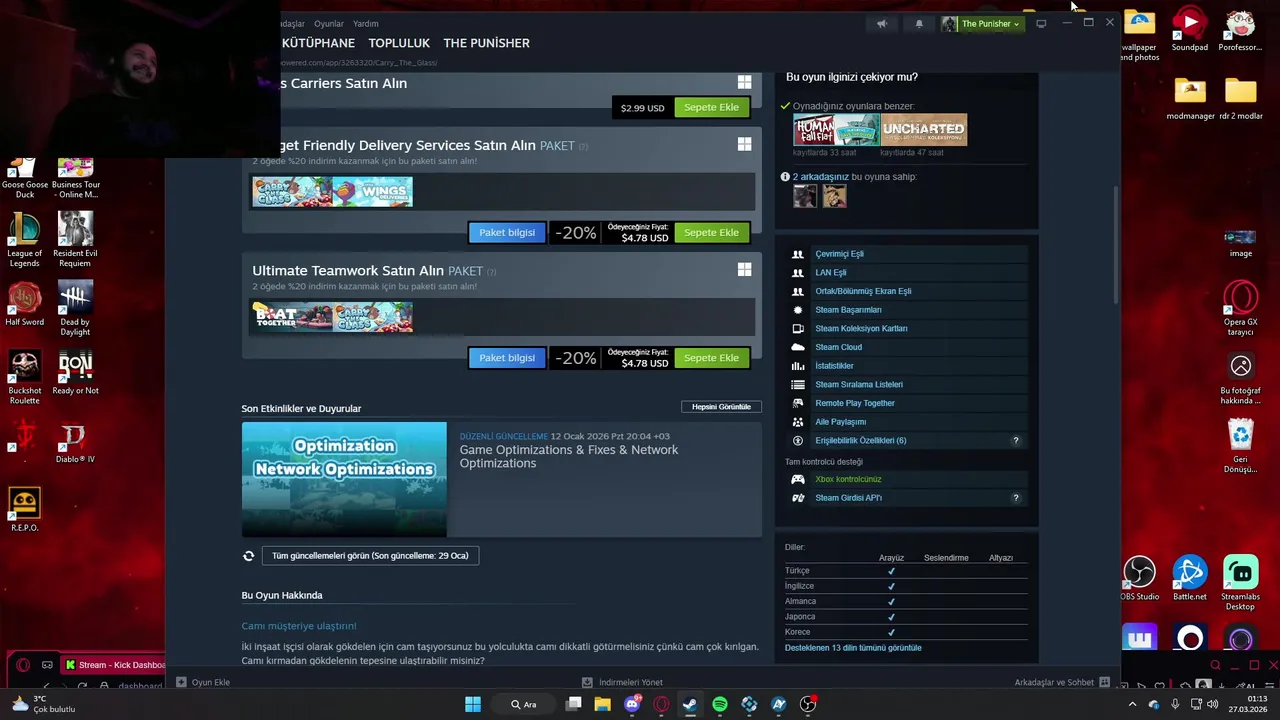The image size is (1280, 720).
Task: Open the Network Optimizations update image
Action: click(344, 479)
